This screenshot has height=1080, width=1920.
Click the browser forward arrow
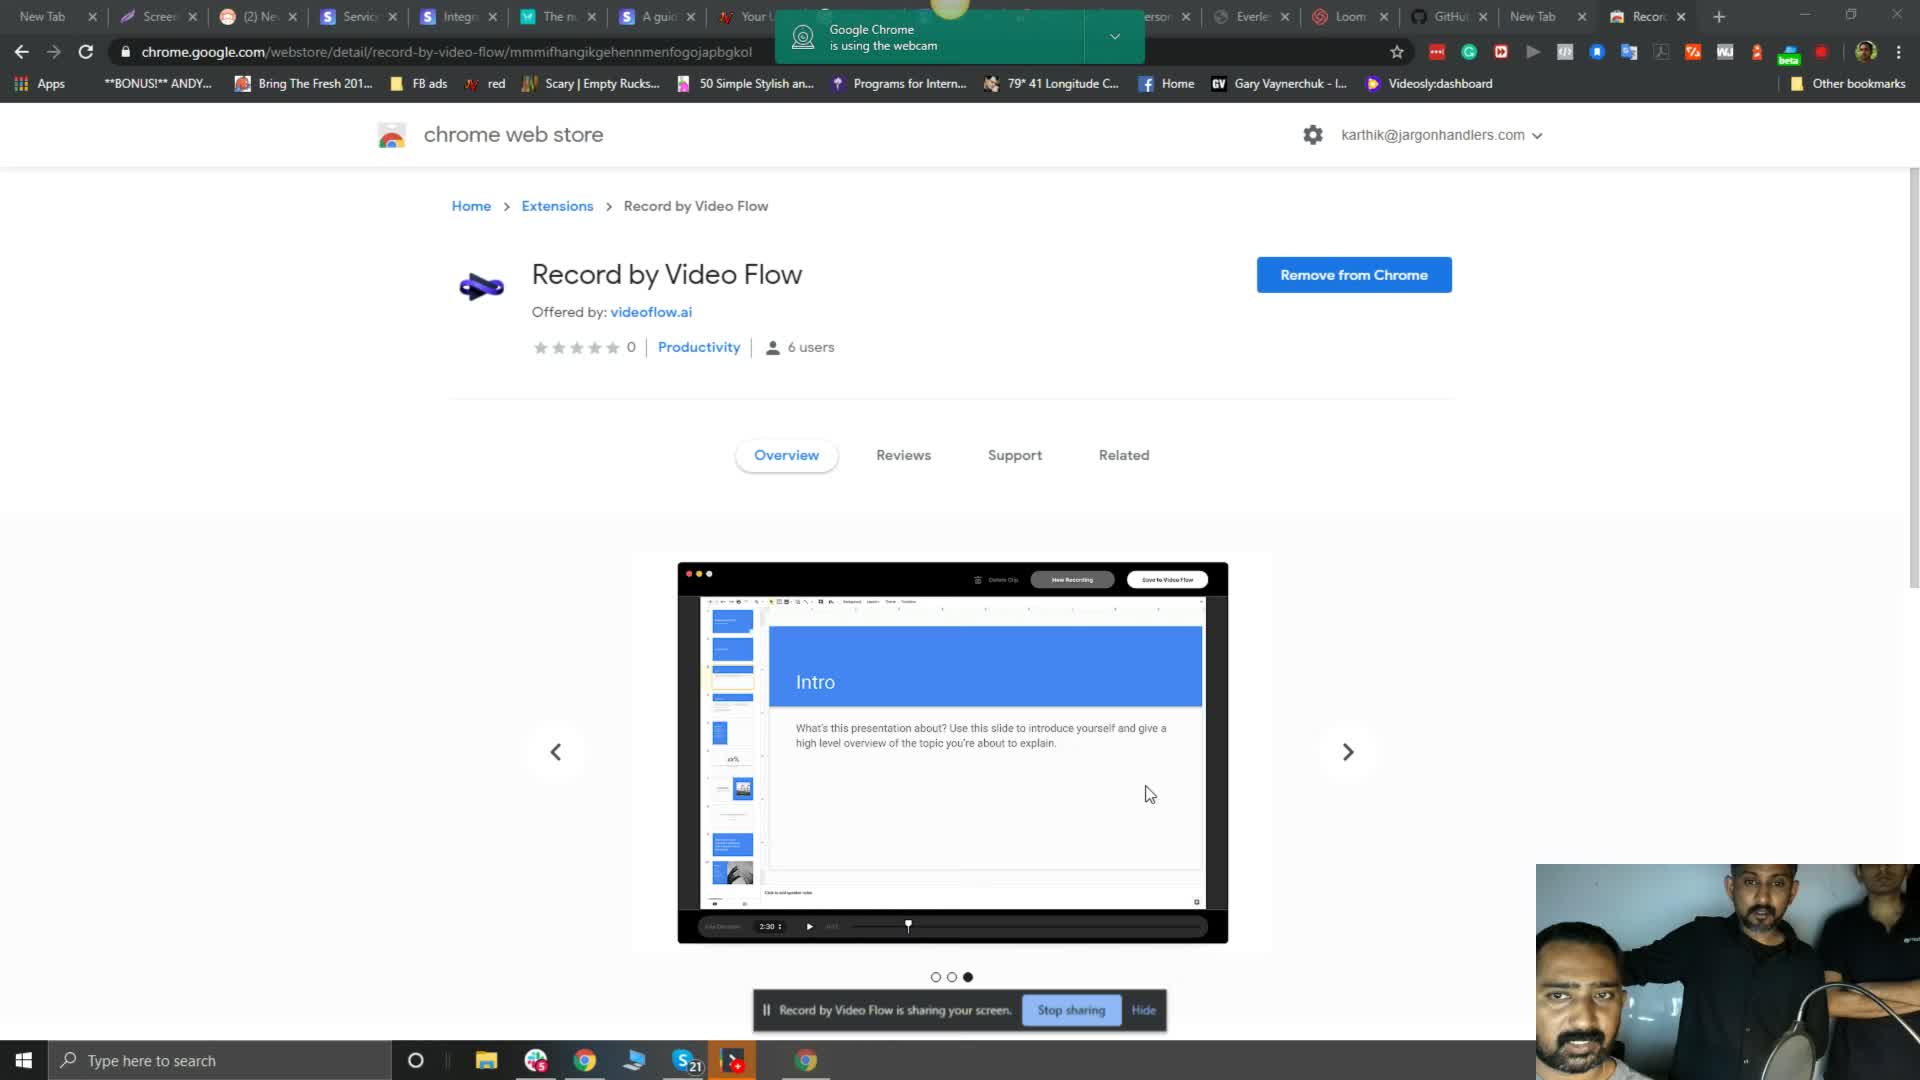coord(54,52)
